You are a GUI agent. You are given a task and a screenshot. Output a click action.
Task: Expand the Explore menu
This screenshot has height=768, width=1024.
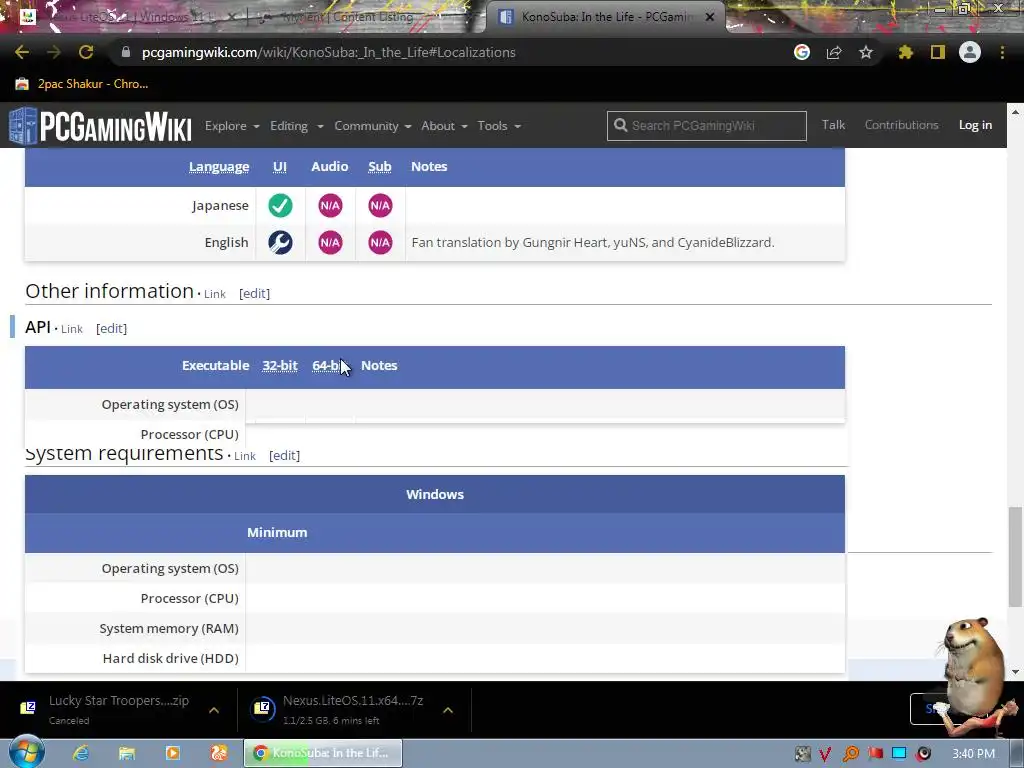(x=232, y=125)
